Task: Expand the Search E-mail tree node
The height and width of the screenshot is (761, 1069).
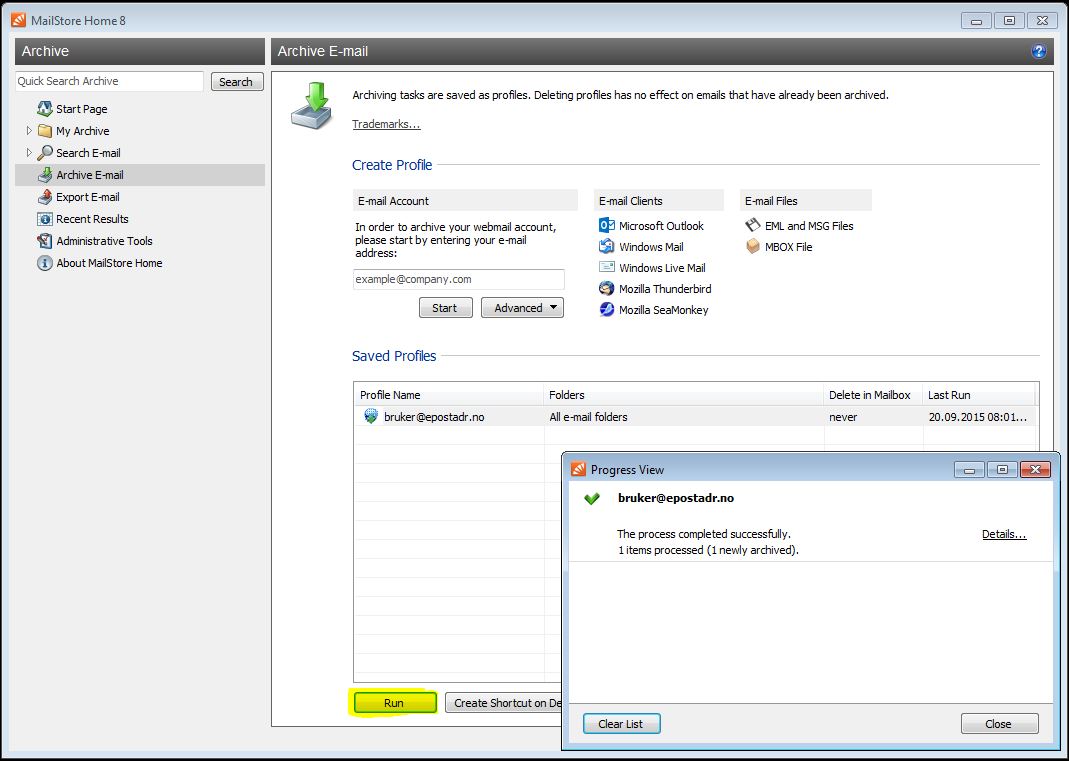Action: 29,152
